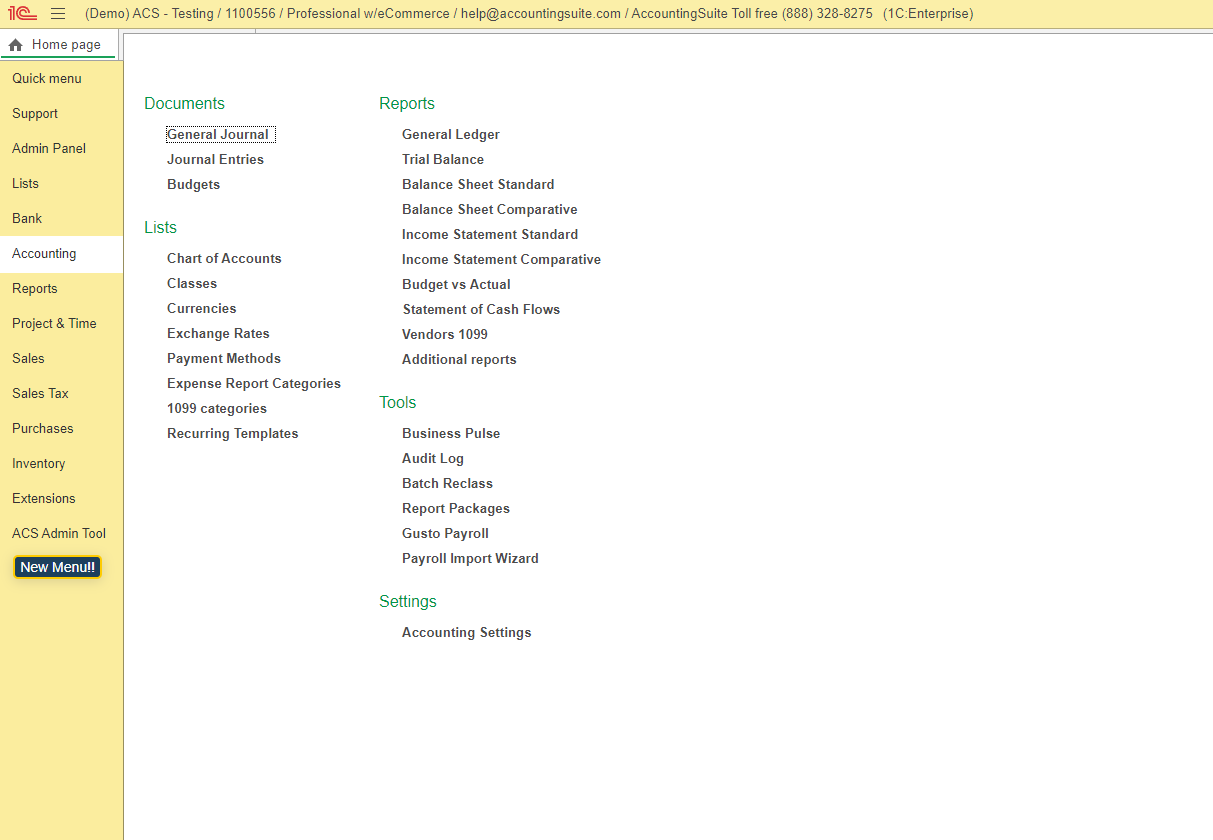Open Balance Sheet Comparative report
The width and height of the screenshot is (1213, 840).
coord(490,210)
